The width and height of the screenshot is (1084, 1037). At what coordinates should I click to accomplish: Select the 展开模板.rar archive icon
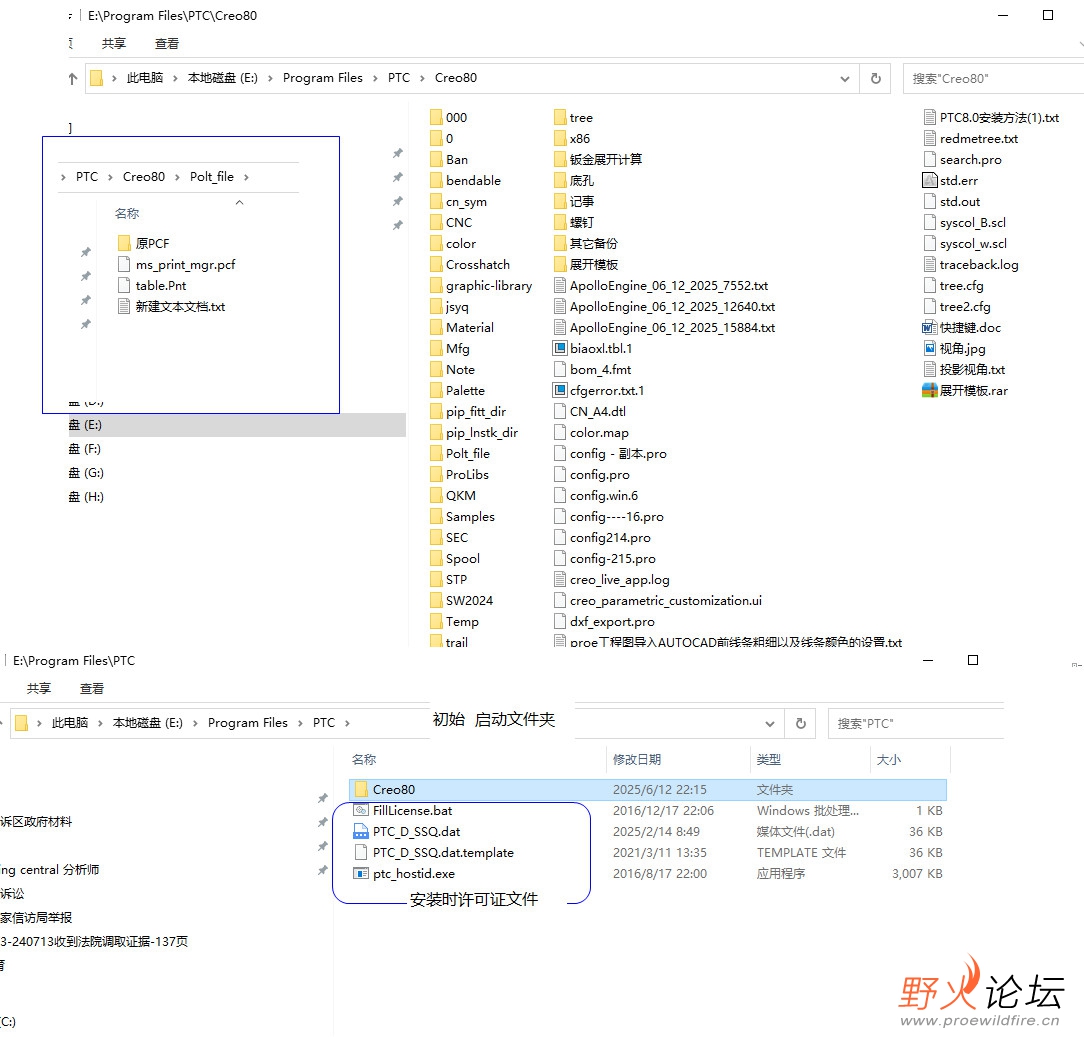(930, 391)
